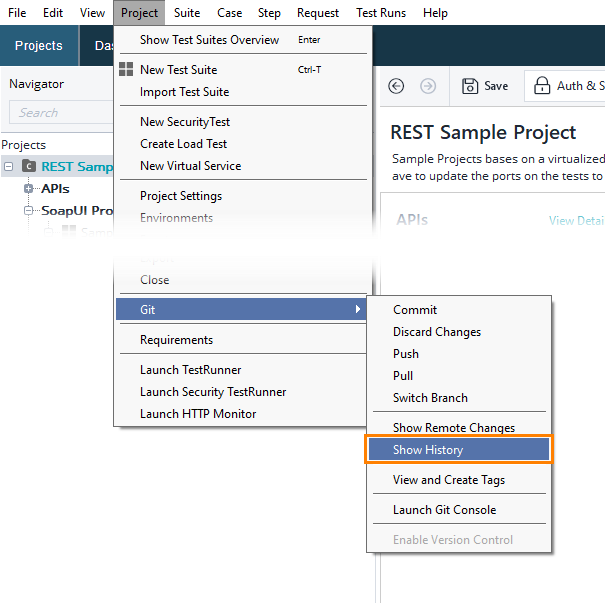The width and height of the screenshot is (605, 603).
Task: Open the Test Runs menu
Action: 381,13
